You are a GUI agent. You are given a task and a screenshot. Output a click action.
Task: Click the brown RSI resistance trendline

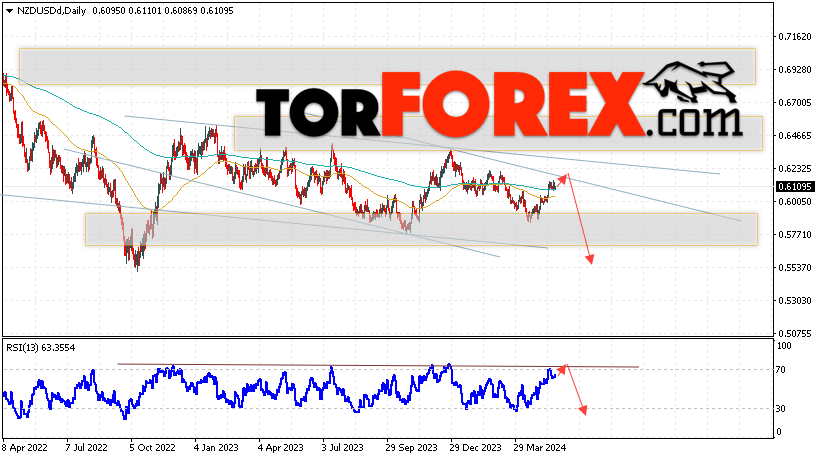click(378, 366)
